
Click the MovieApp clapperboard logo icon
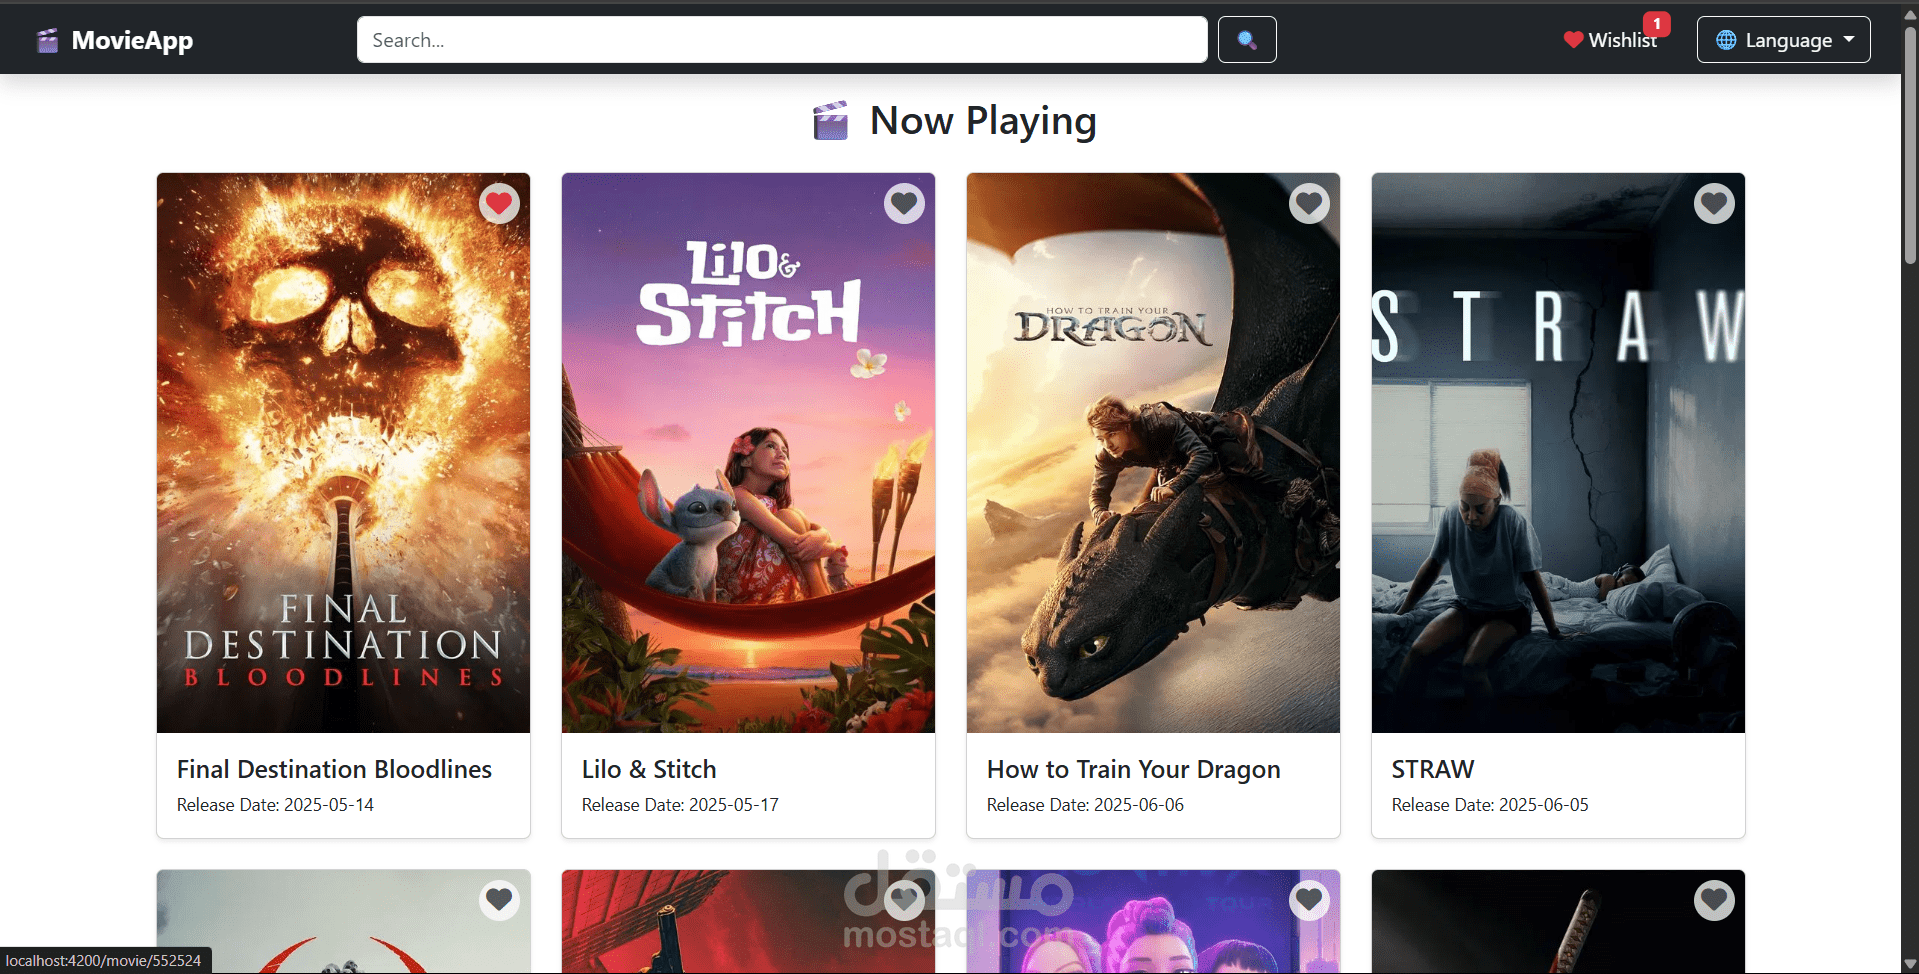(47, 41)
